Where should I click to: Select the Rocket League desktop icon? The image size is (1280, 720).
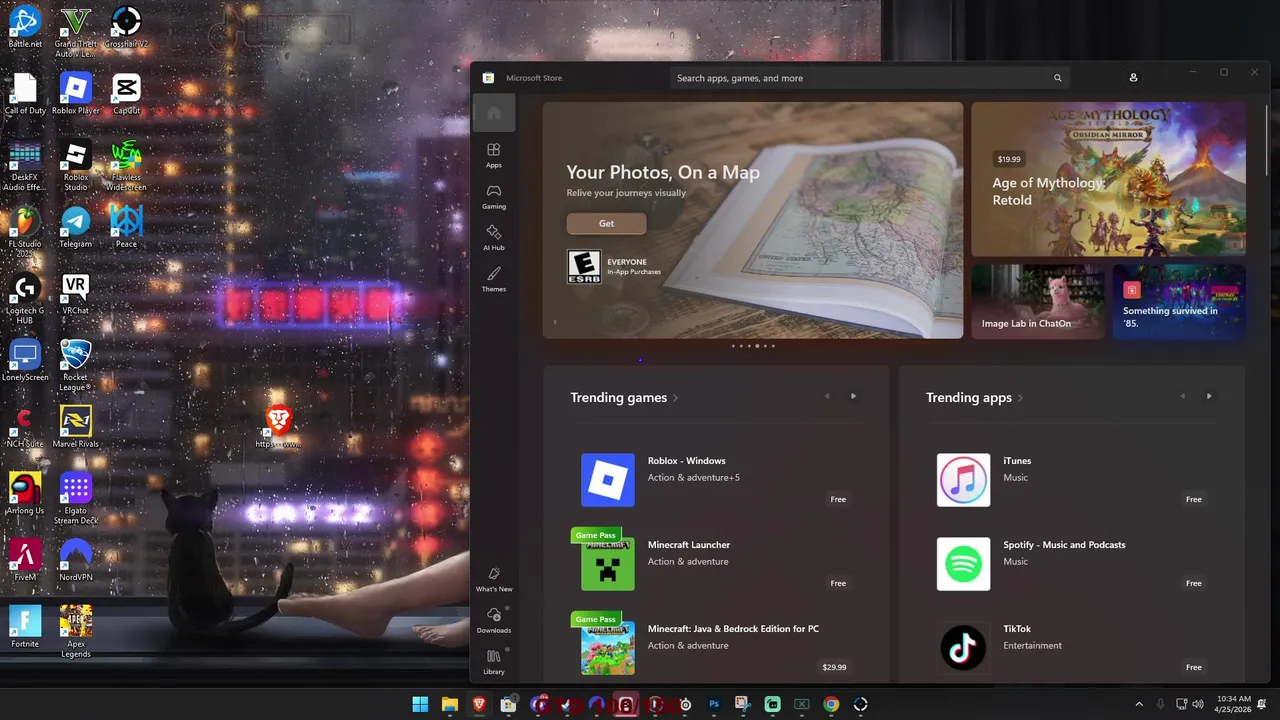[76, 365]
